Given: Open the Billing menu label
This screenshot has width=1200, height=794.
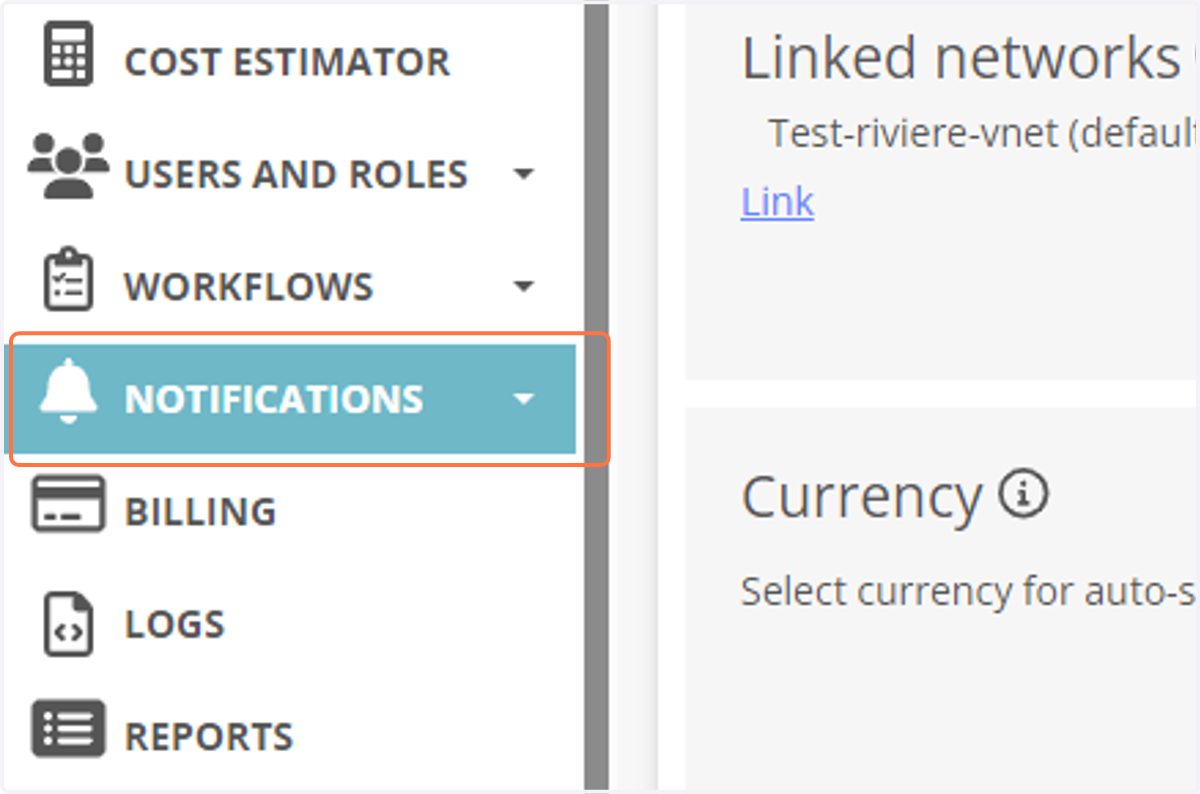Looking at the screenshot, I should (x=200, y=512).
